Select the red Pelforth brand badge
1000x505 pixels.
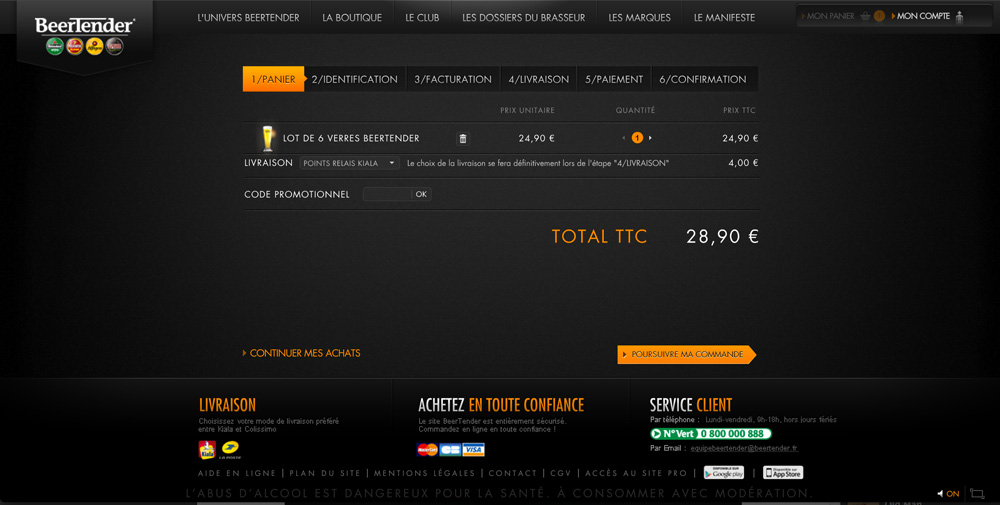(x=75, y=47)
